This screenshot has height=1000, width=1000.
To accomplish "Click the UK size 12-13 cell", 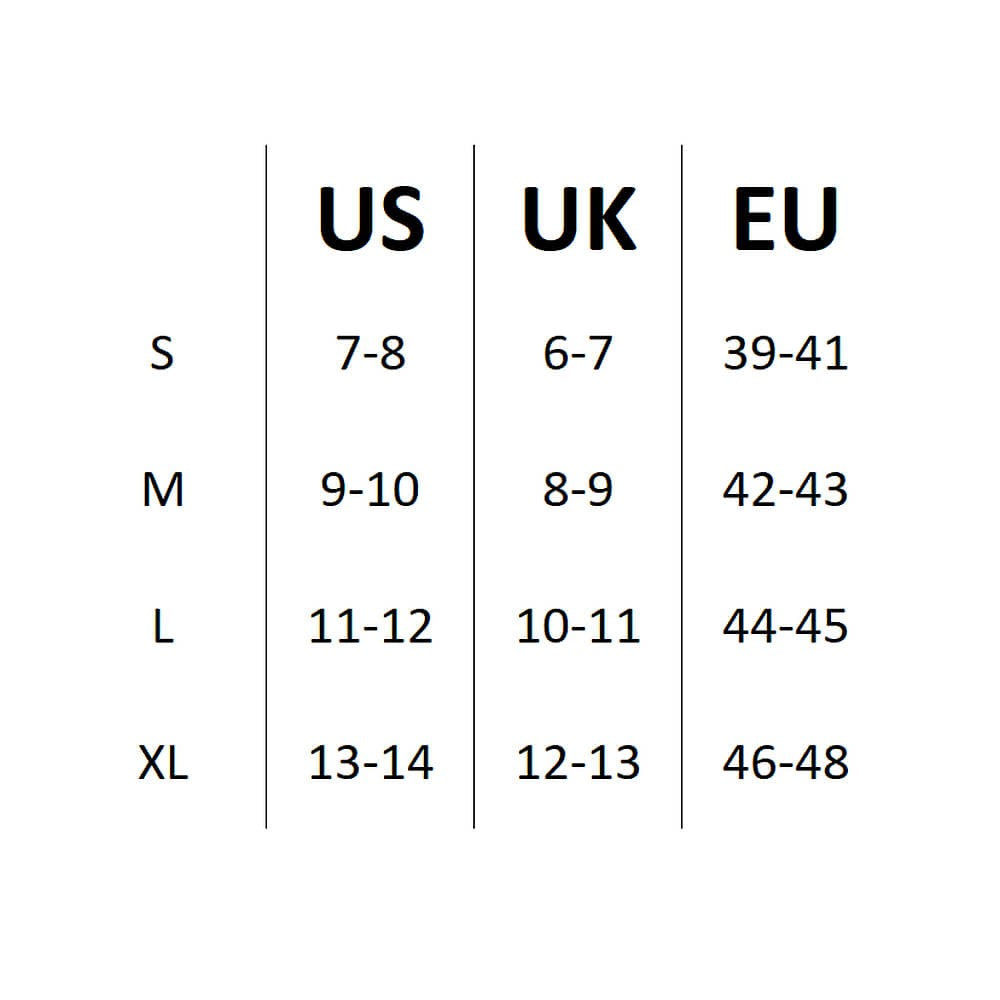I will point(578,764).
